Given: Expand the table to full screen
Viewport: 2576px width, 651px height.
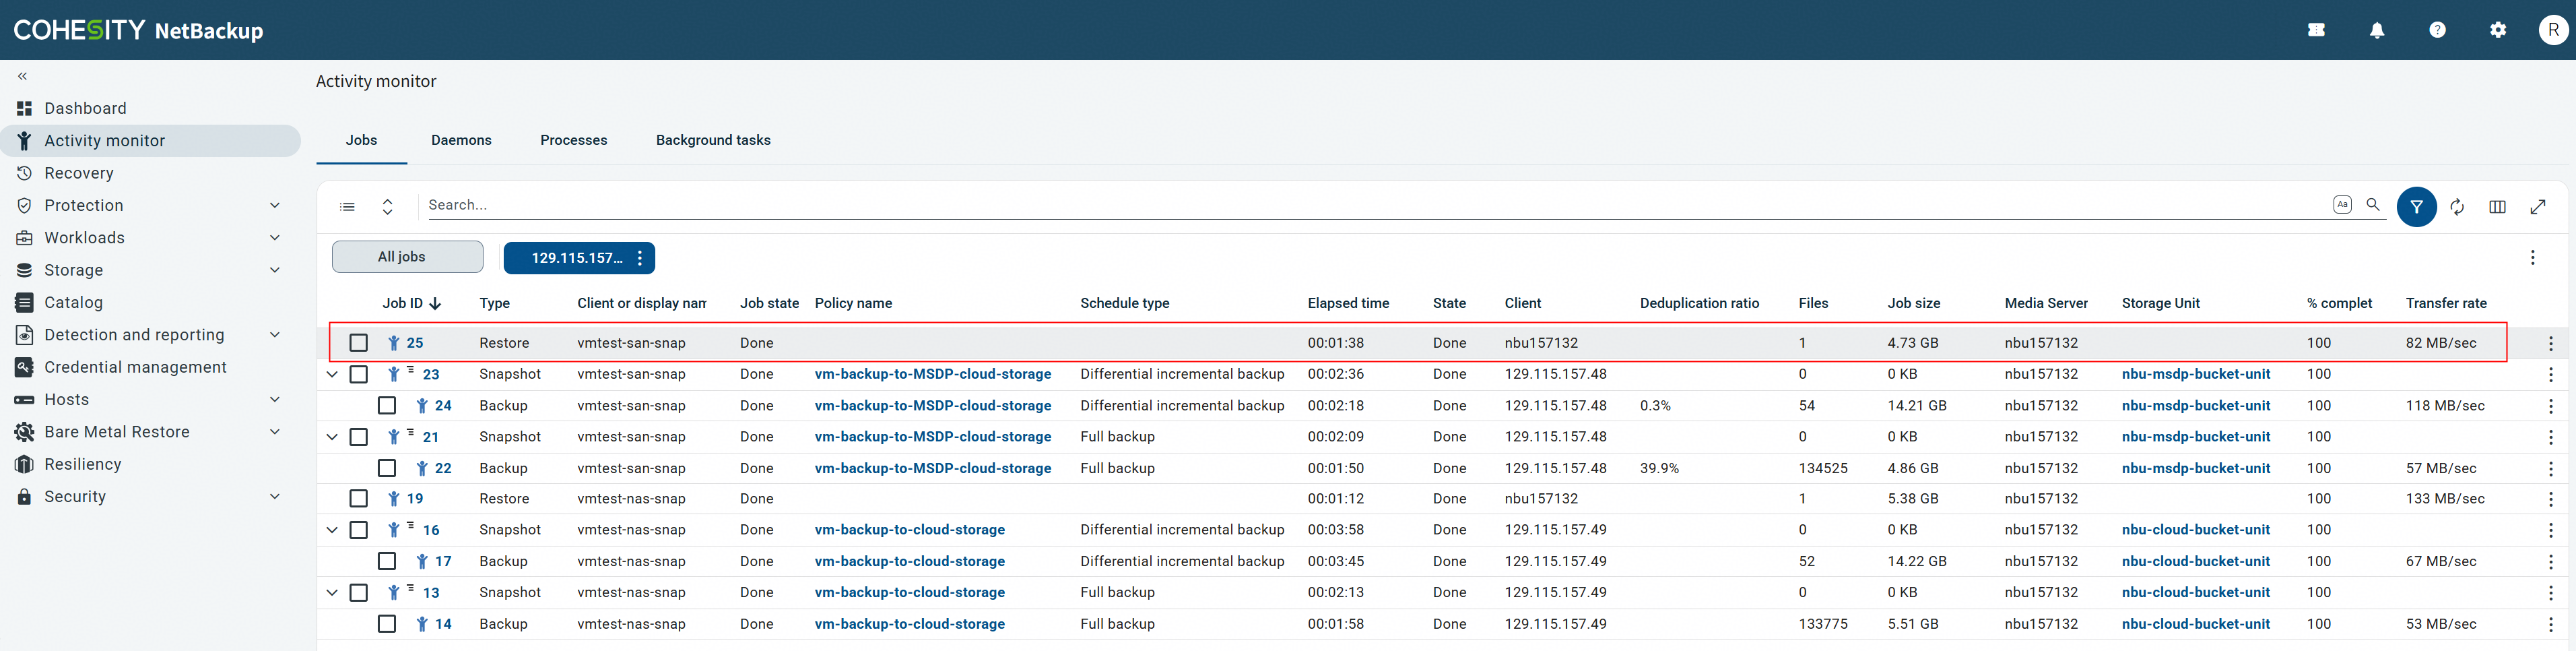Looking at the screenshot, I should 2538,207.
